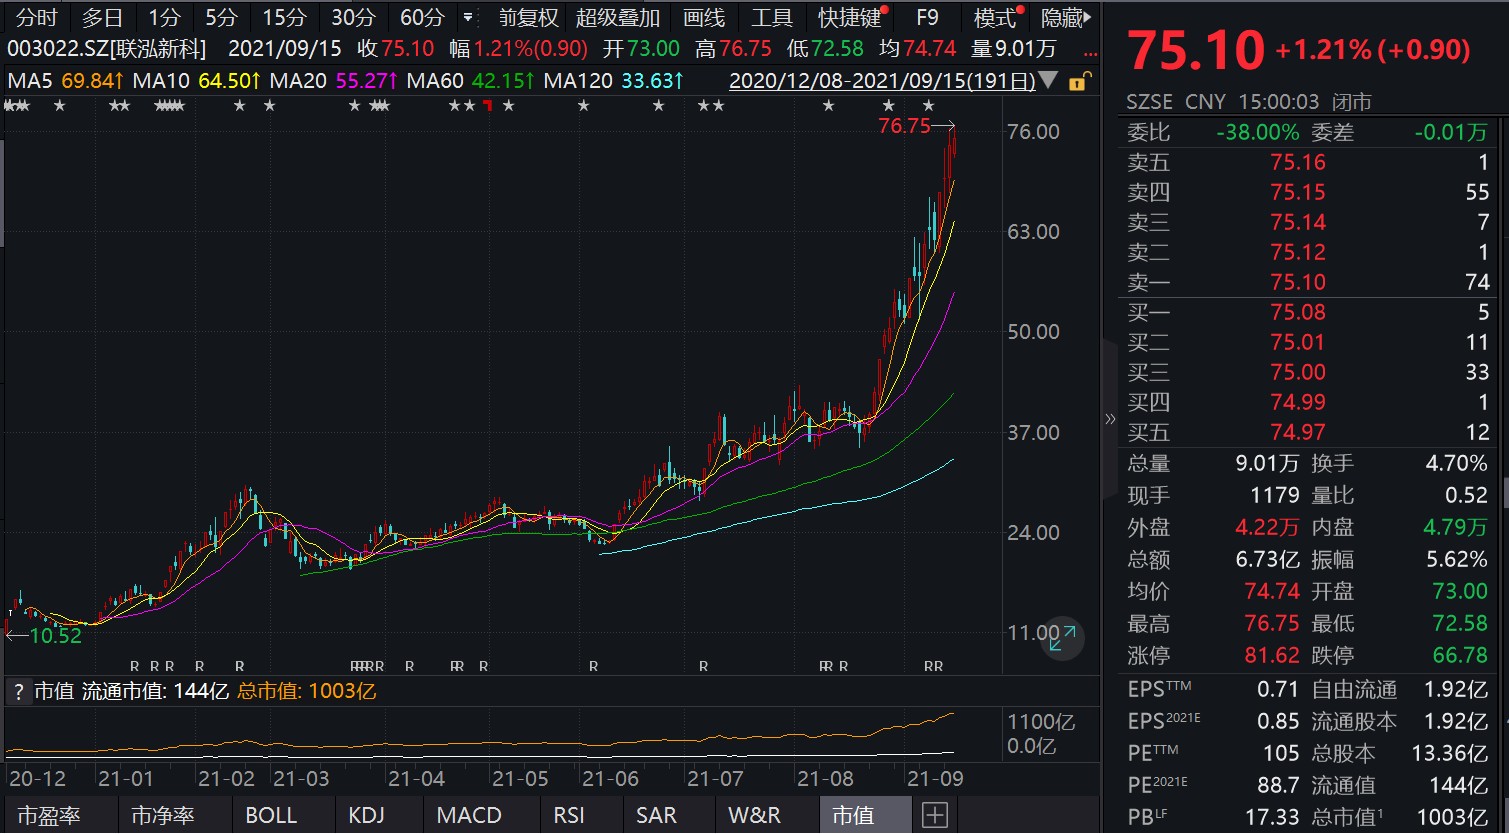The height and width of the screenshot is (834, 1509).
Task: Click the 卖一 ask price 75.10 row
Action: coord(1300,283)
